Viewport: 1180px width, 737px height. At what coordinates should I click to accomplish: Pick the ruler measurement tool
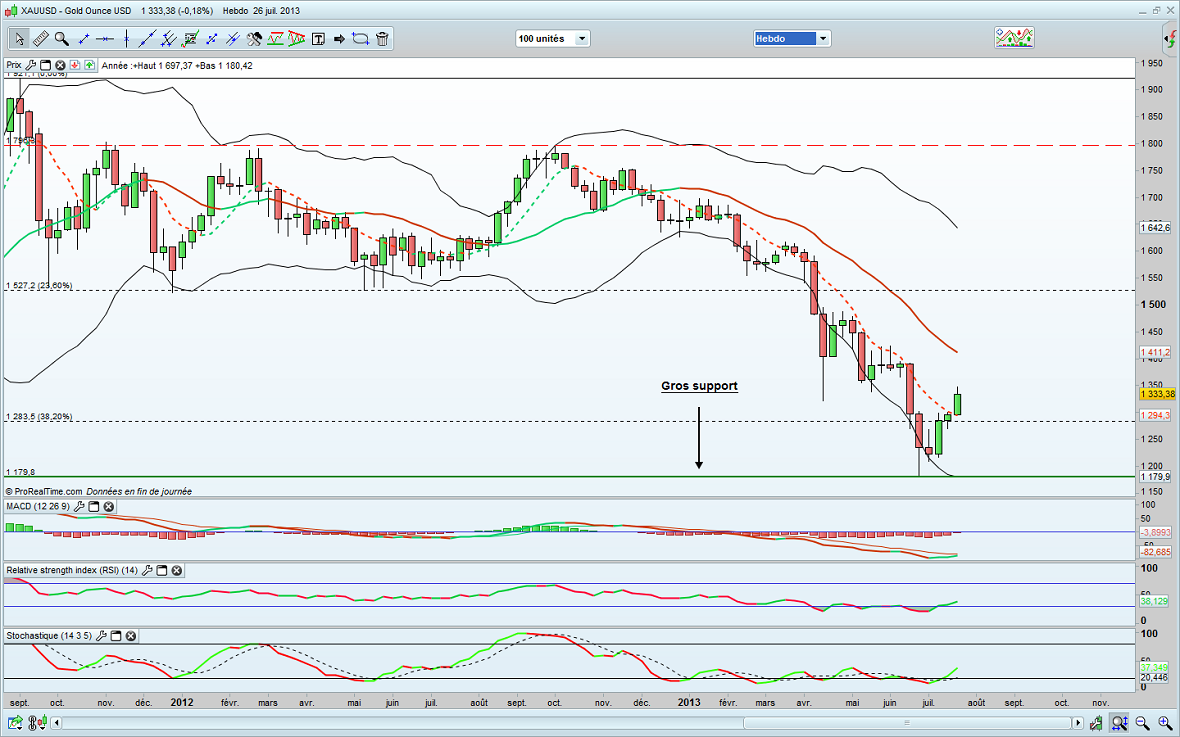point(41,39)
